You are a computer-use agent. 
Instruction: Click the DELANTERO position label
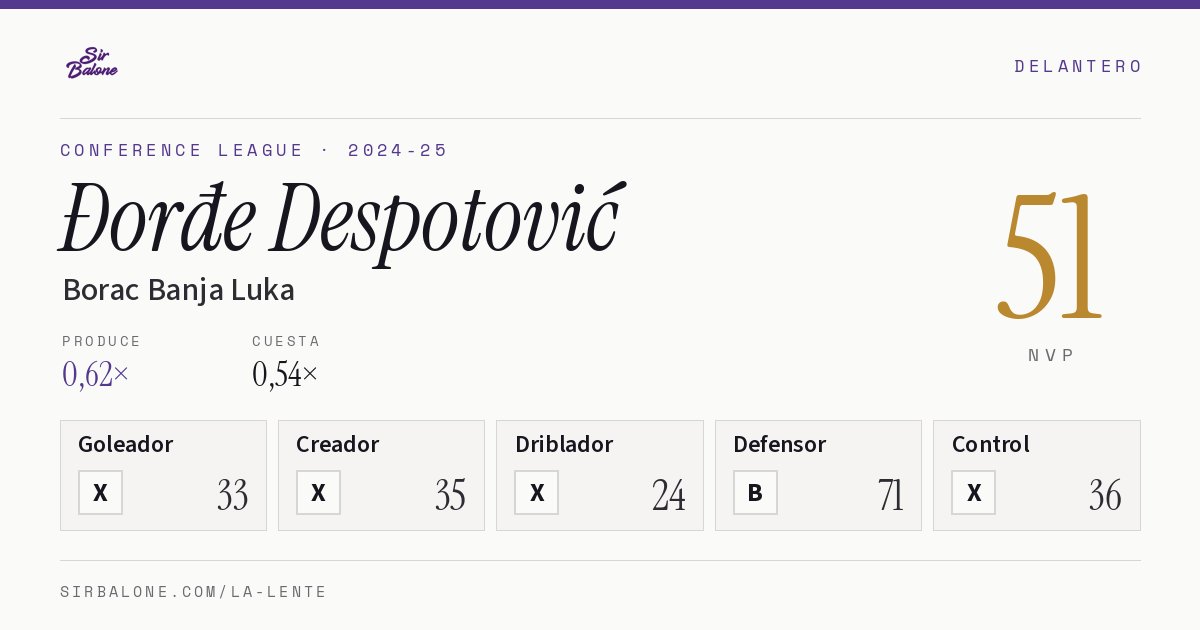pyautogui.click(x=1078, y=66)
